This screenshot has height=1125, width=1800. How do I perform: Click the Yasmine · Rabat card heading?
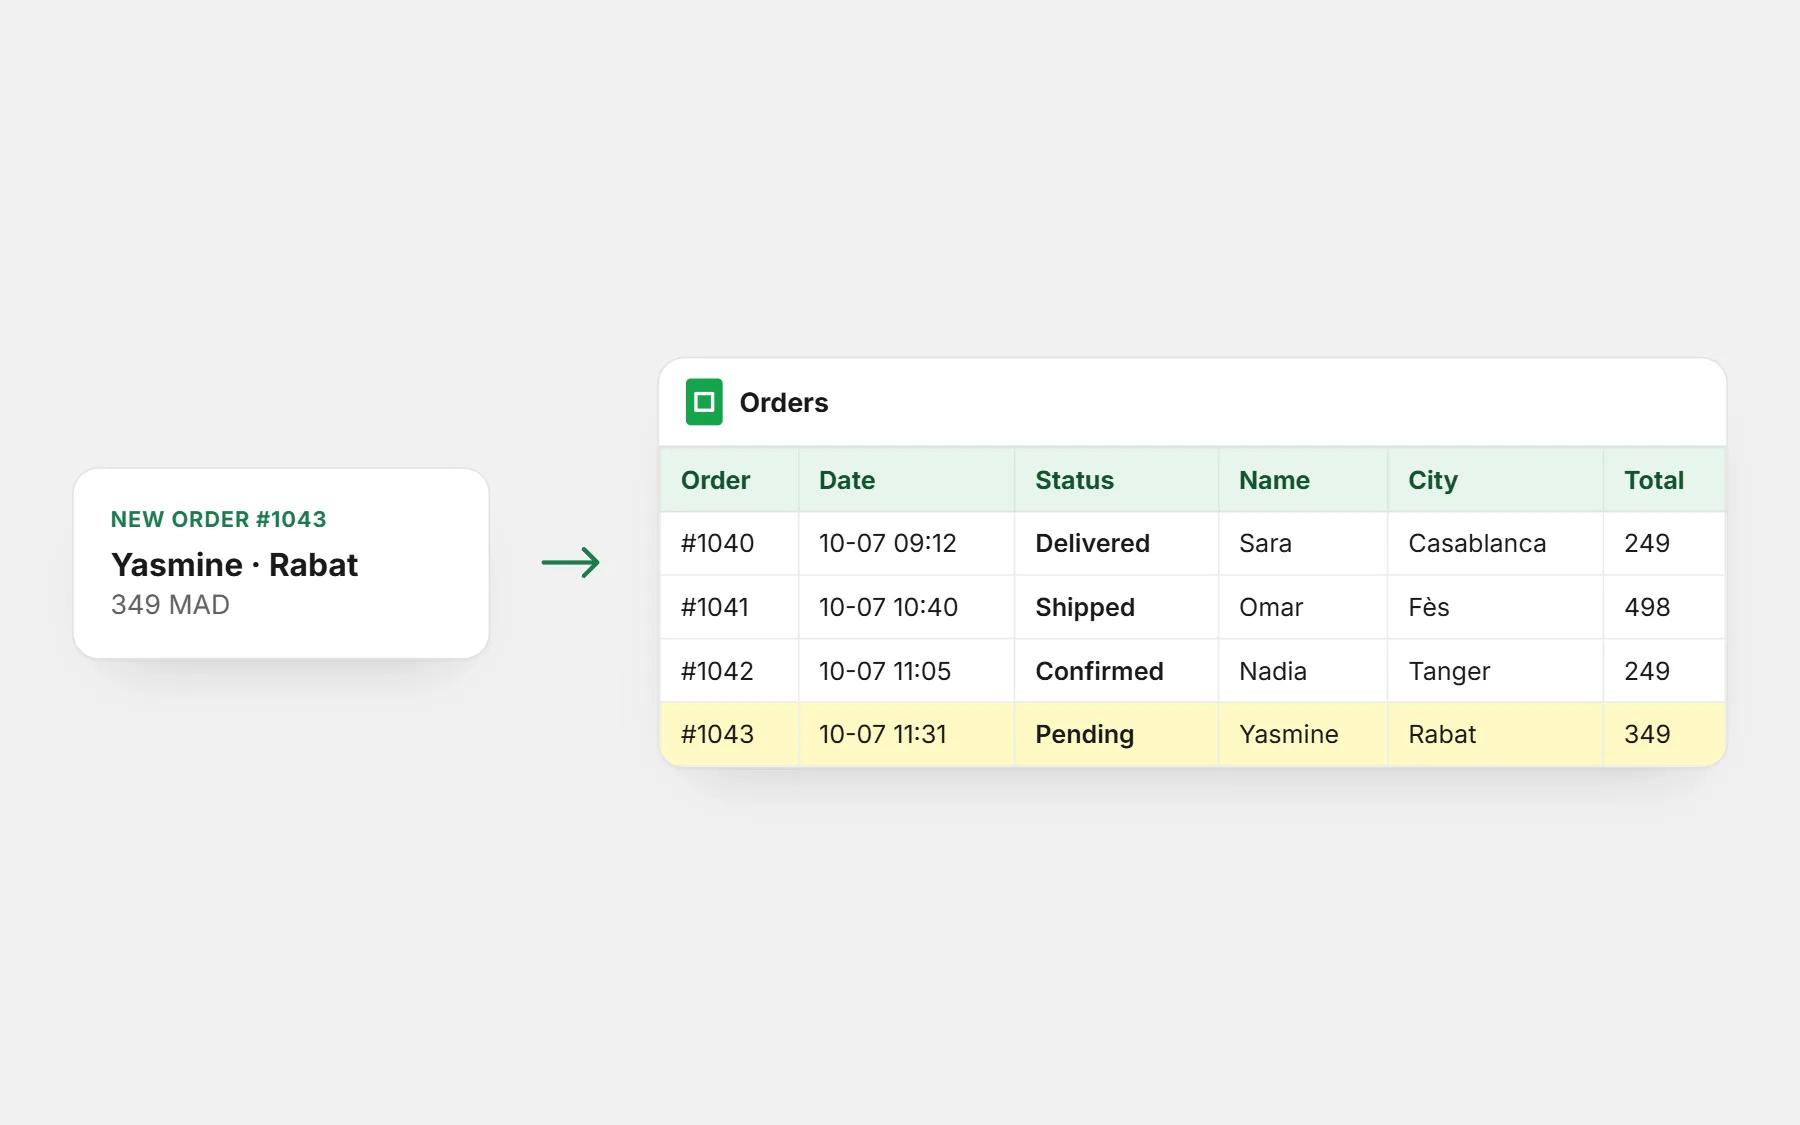coord(234,565)
